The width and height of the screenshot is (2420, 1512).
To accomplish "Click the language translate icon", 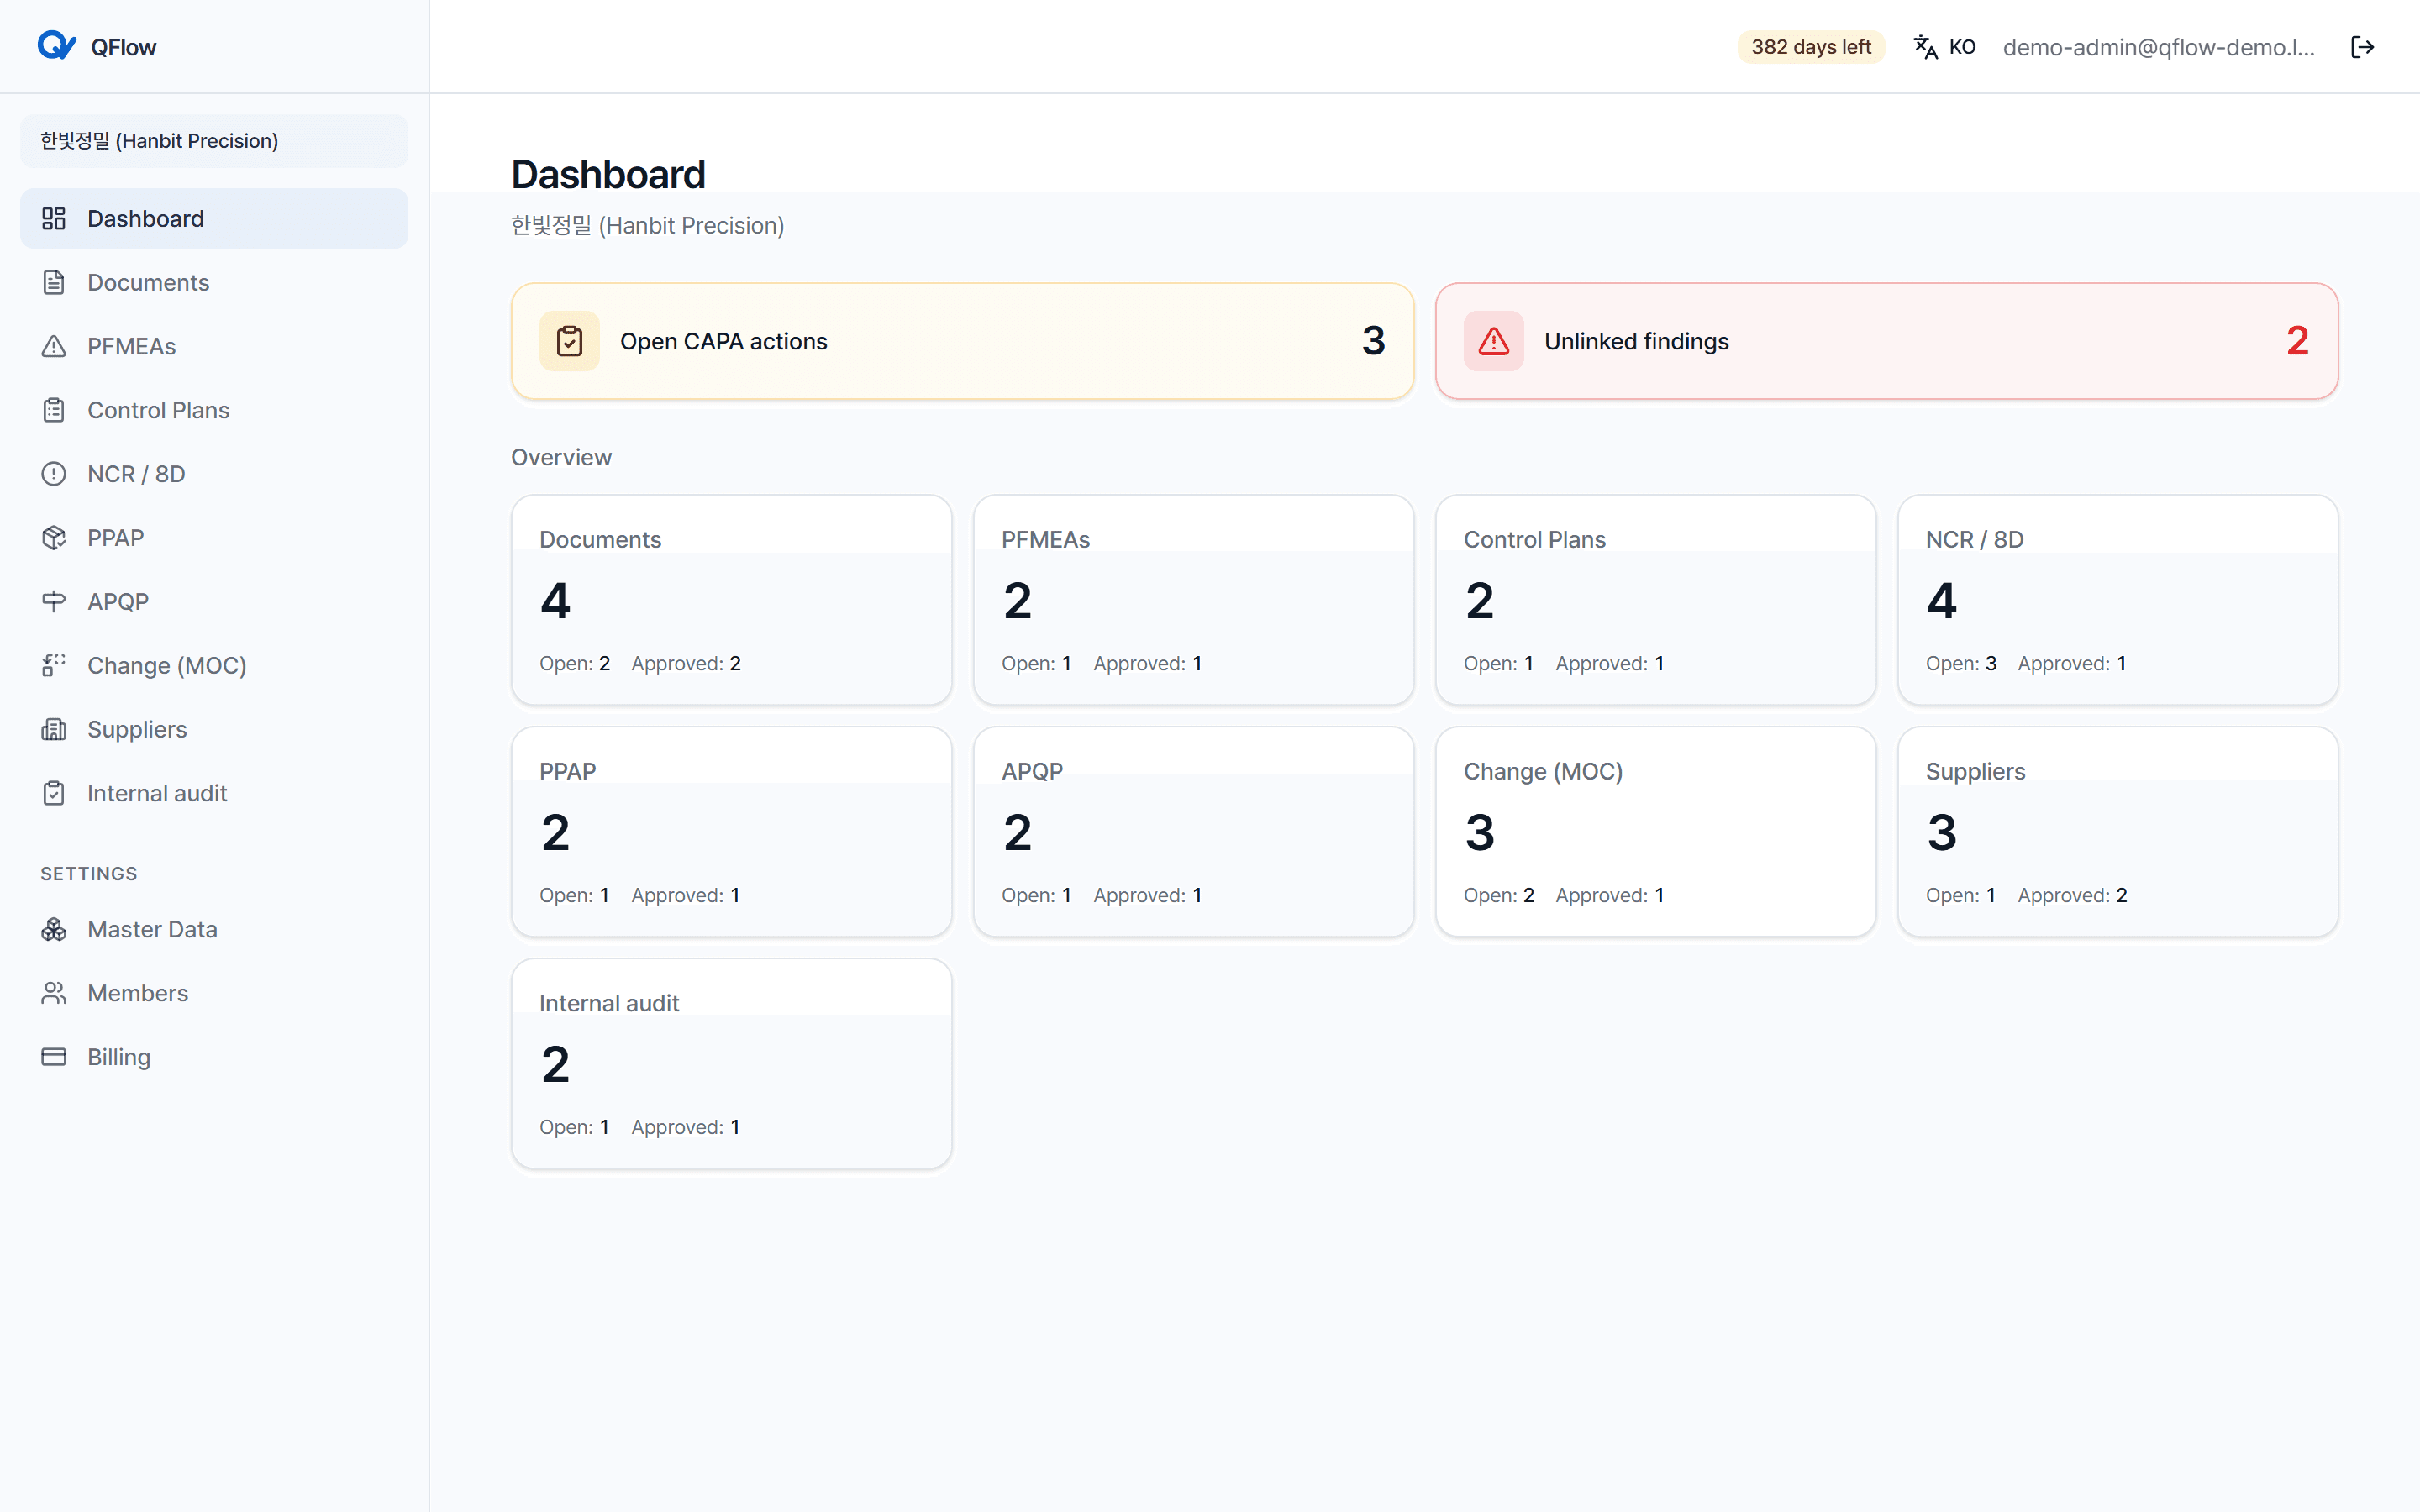I will [1925, 47].
